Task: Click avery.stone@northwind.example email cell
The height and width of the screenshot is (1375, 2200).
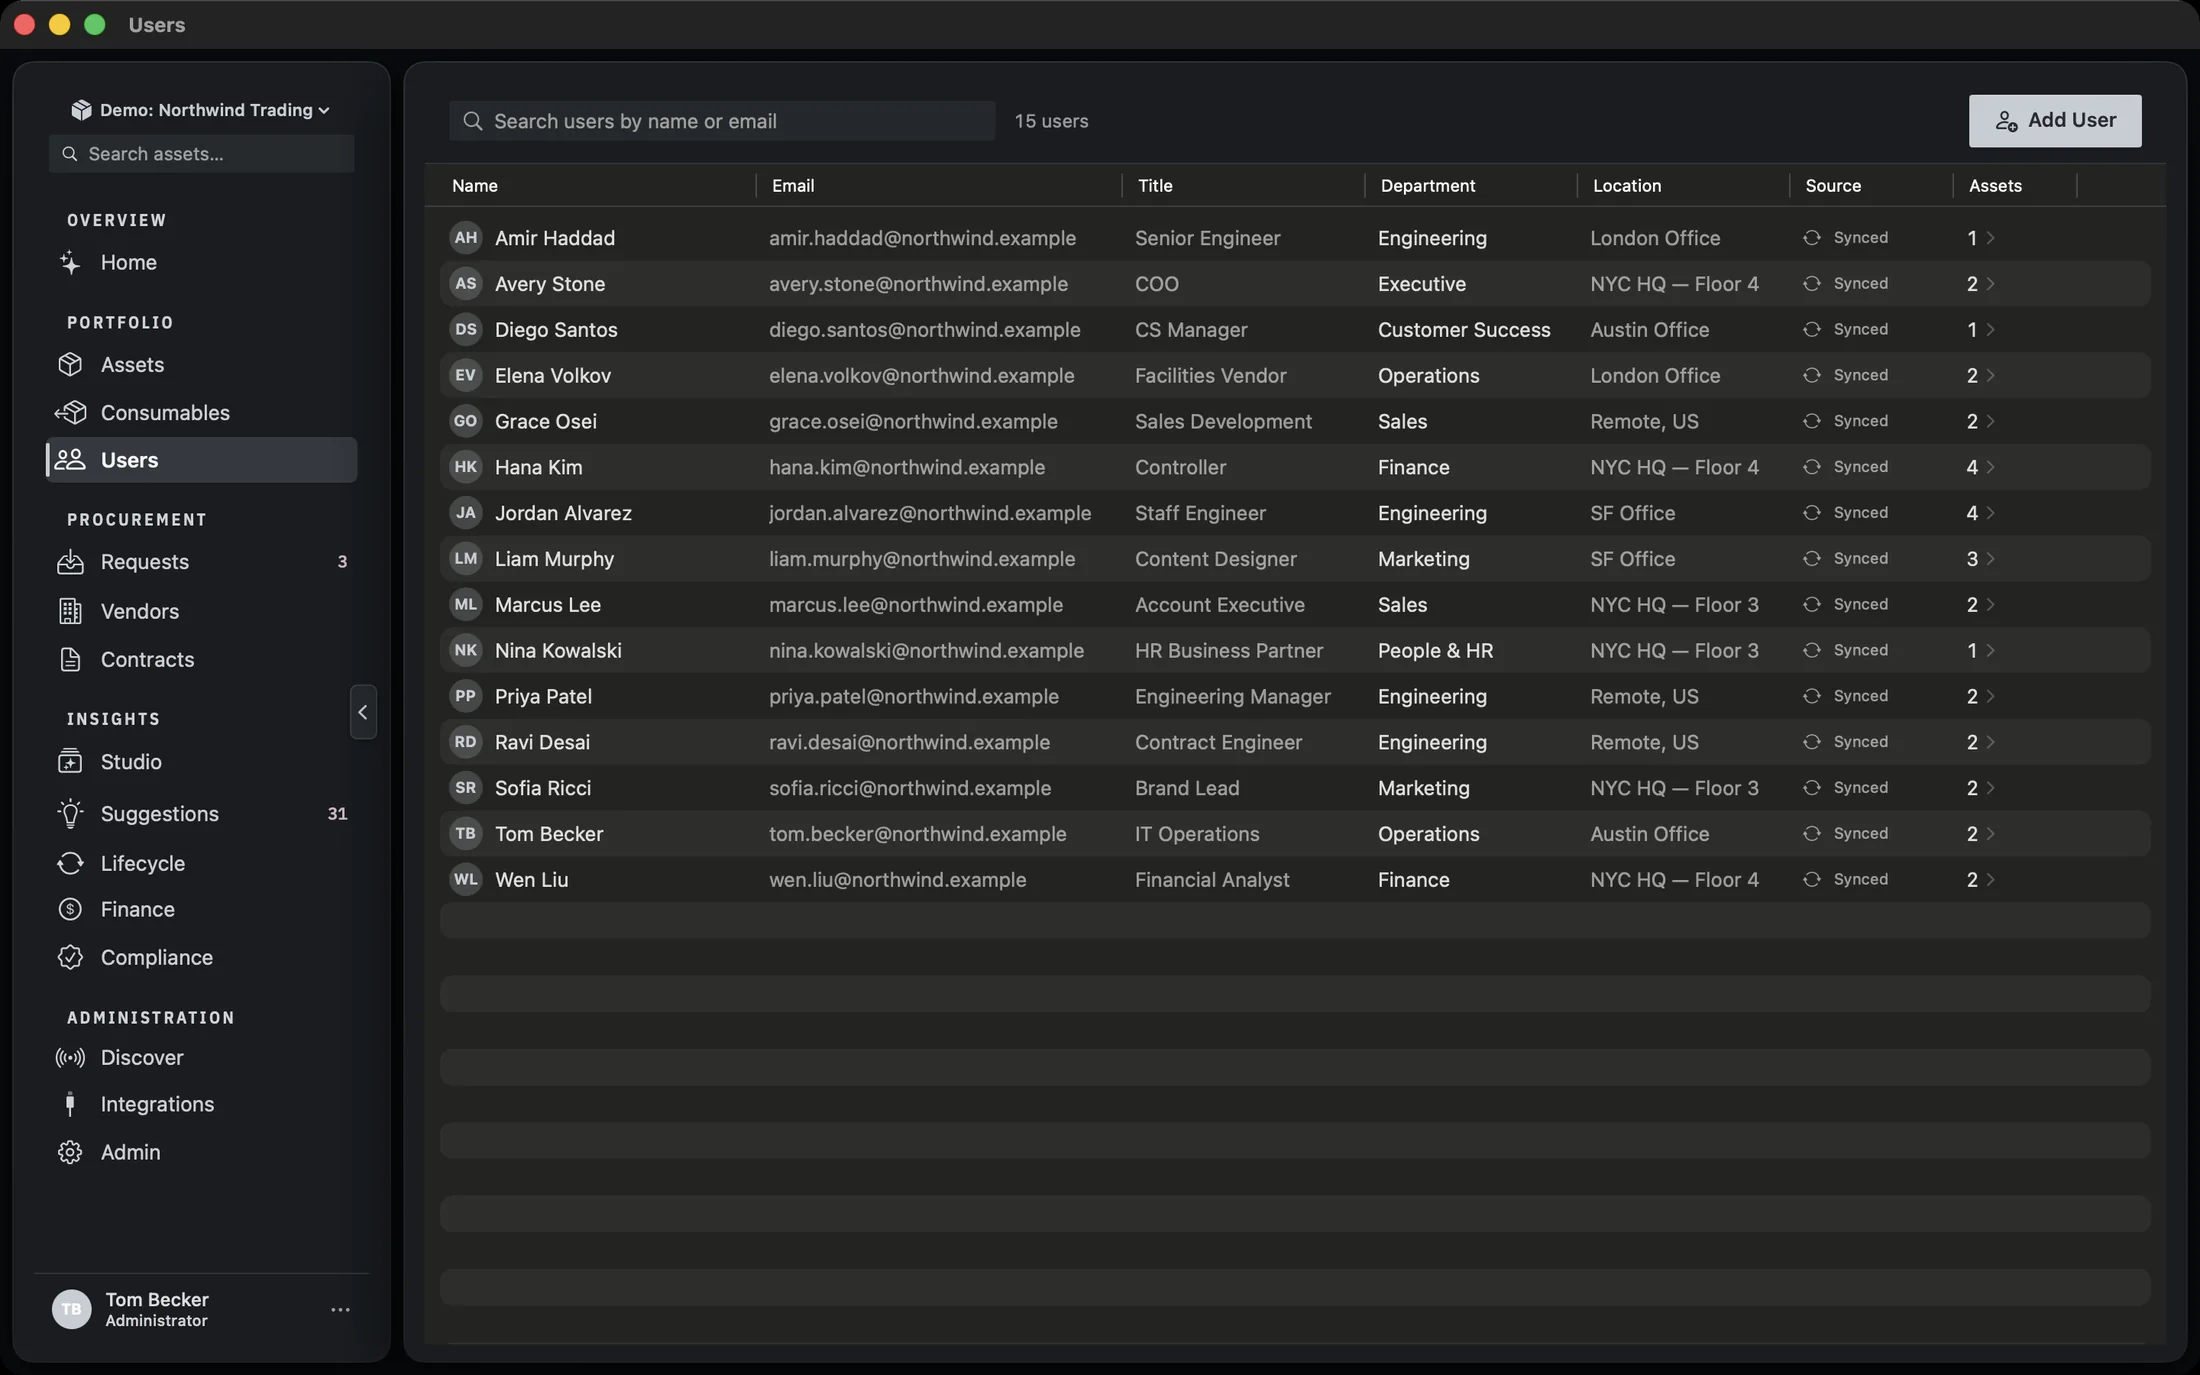Action: [918, 284]
